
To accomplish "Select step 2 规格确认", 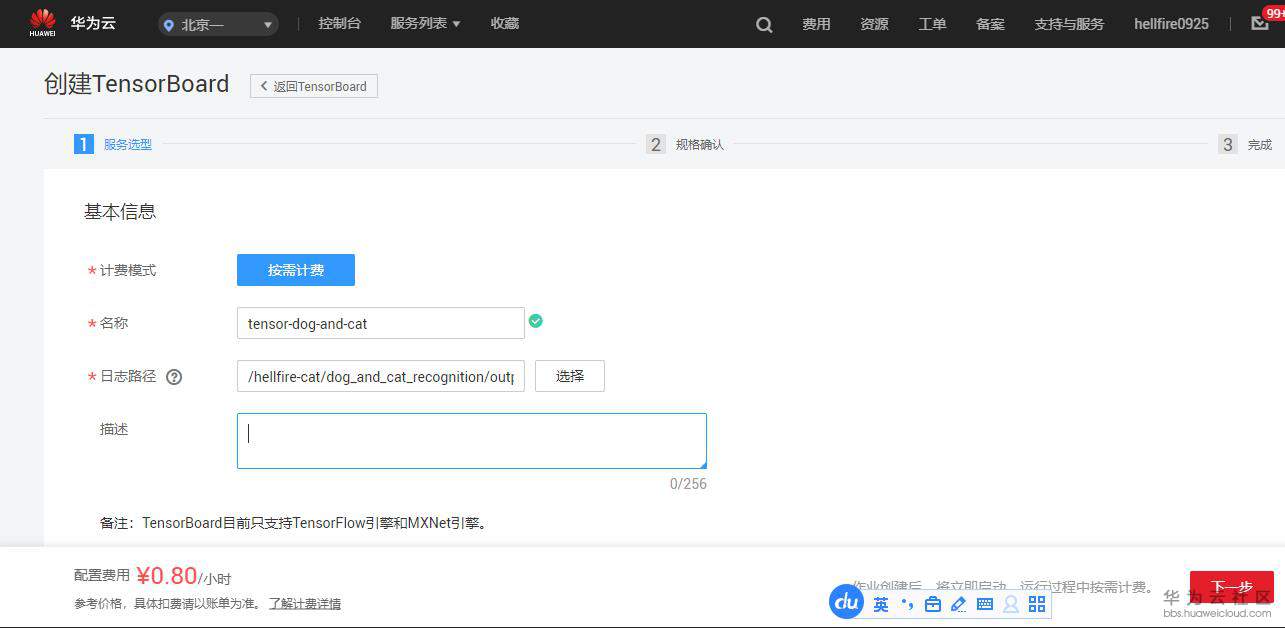I will [x=685, y=144].
